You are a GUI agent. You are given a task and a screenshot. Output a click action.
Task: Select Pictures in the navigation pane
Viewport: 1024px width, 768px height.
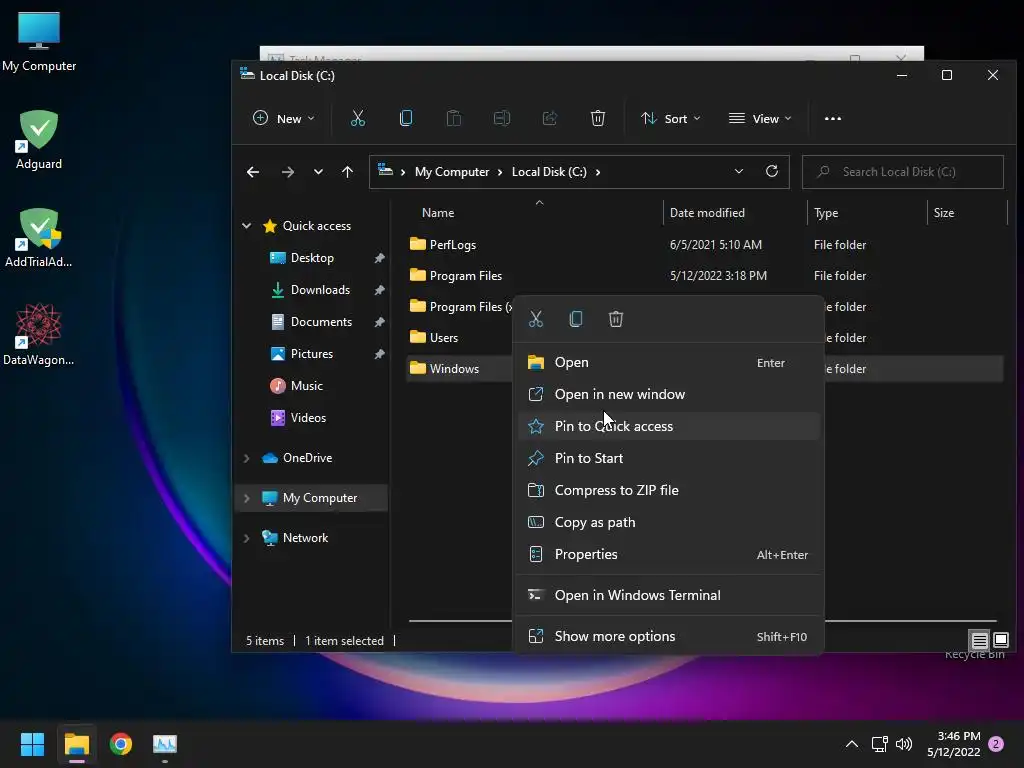click(x=312, y=354)
